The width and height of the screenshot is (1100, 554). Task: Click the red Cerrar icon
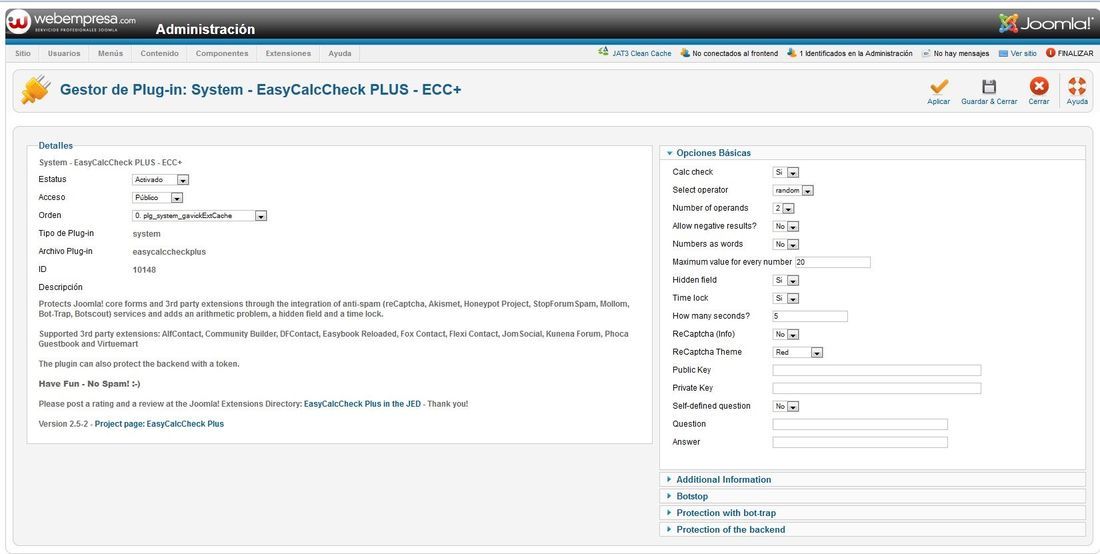[x=1039, y=86]
